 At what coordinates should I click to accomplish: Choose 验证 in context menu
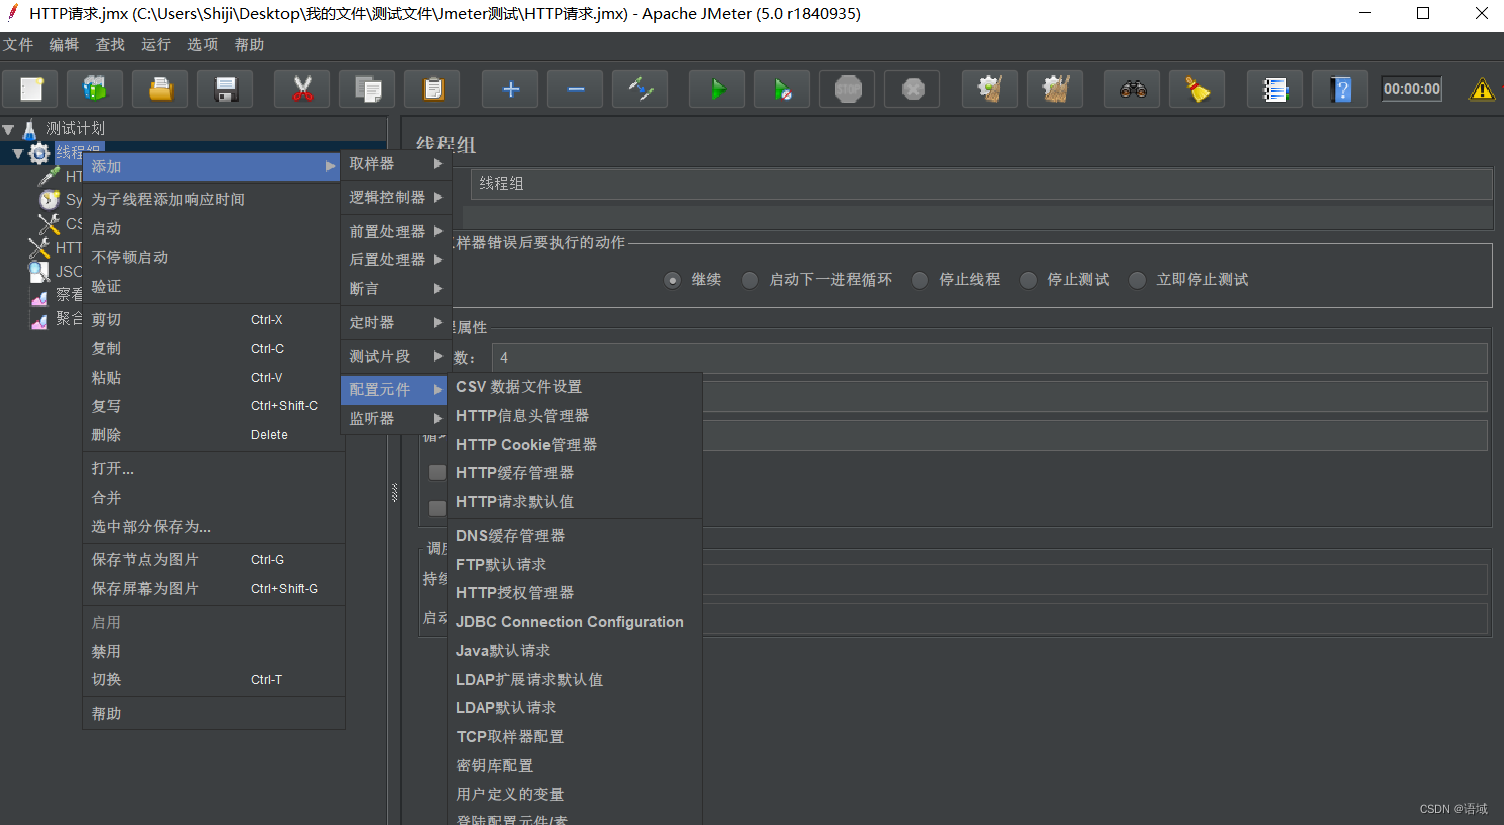(x=214, y=286)
